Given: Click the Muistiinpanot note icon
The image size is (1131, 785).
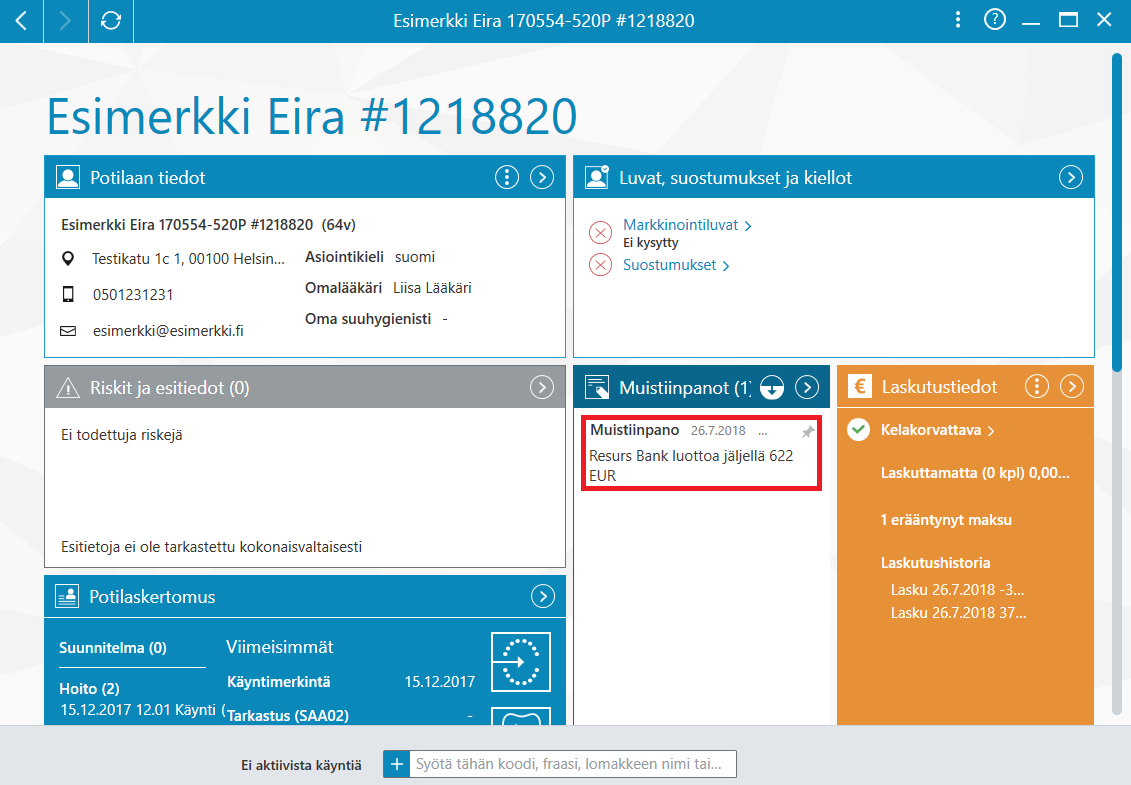Looking at the screenshot, I should click(x=597, y=387).
